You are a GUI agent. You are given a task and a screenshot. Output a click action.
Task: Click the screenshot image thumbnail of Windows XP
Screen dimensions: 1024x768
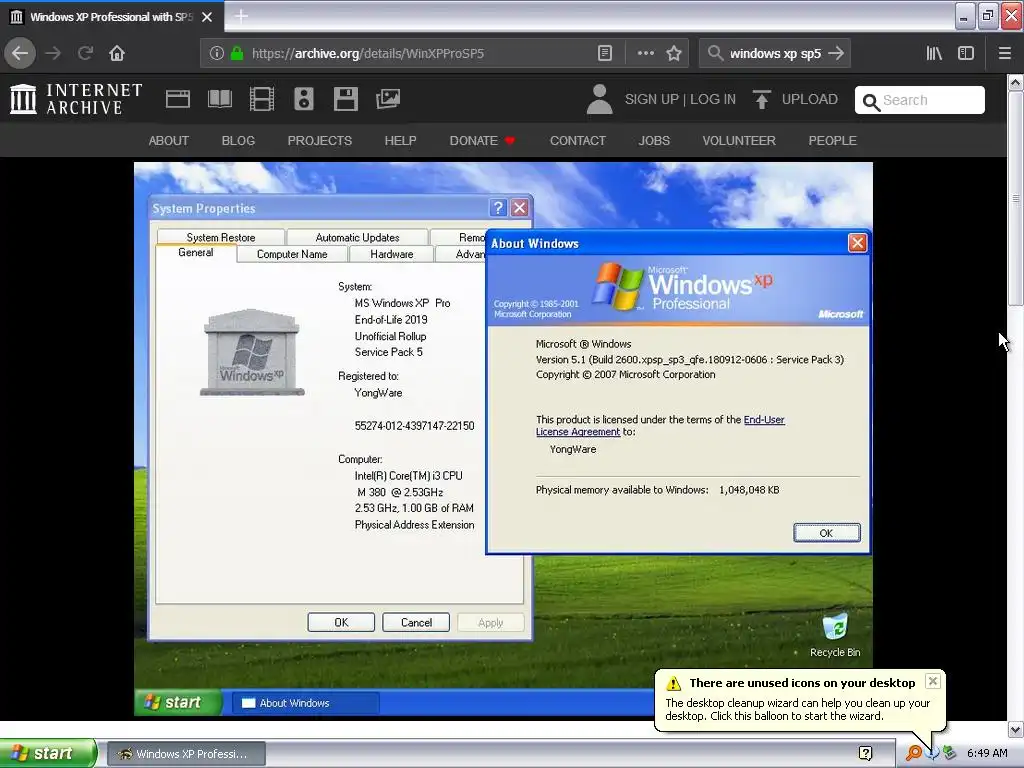[504, 439]
